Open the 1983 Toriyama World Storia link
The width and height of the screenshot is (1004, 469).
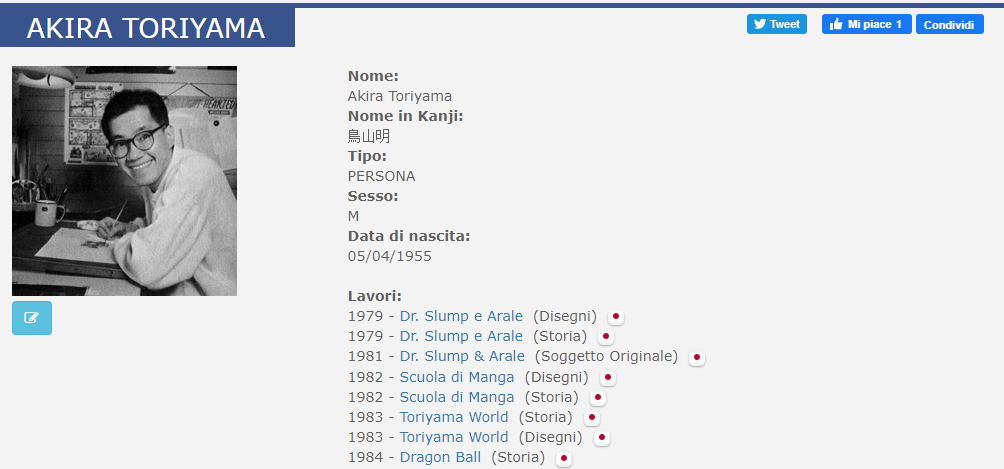coord(454,417)
